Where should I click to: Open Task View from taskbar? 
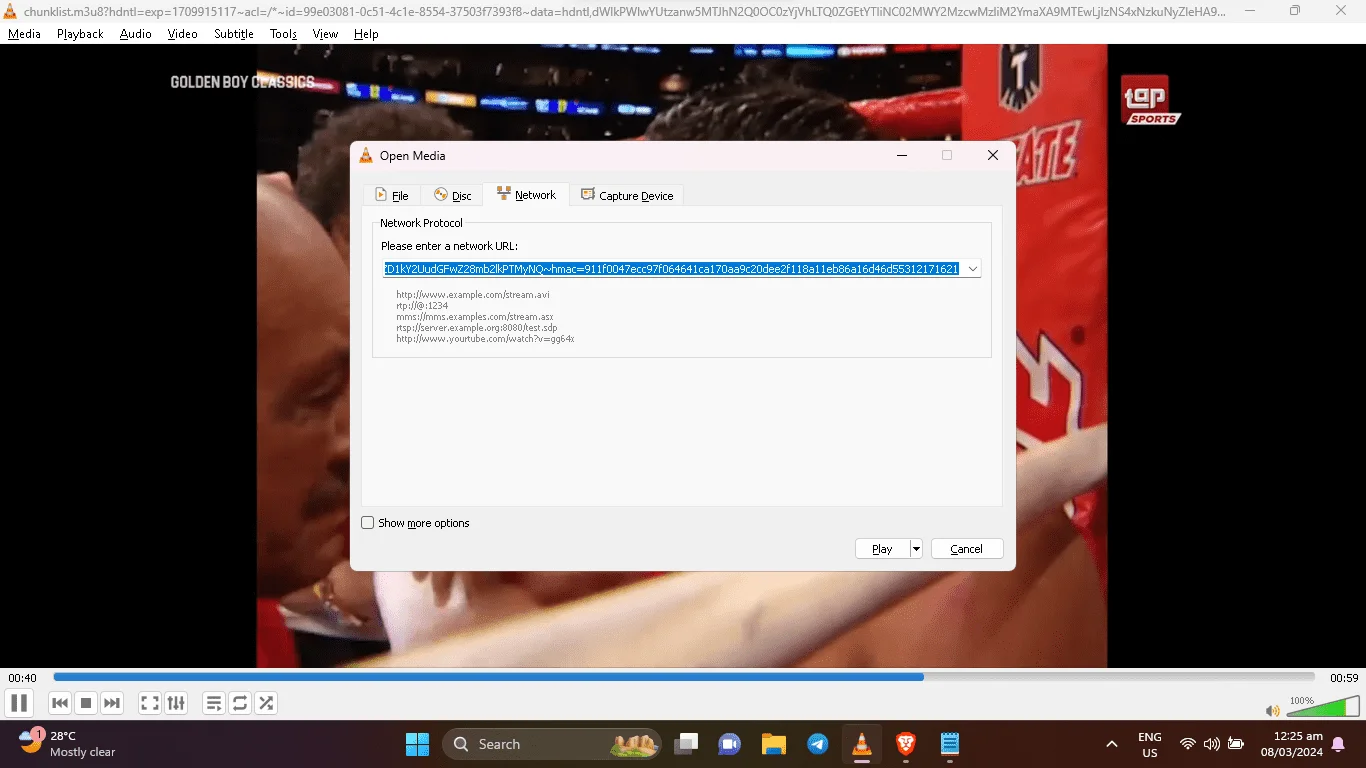(686, 744)
